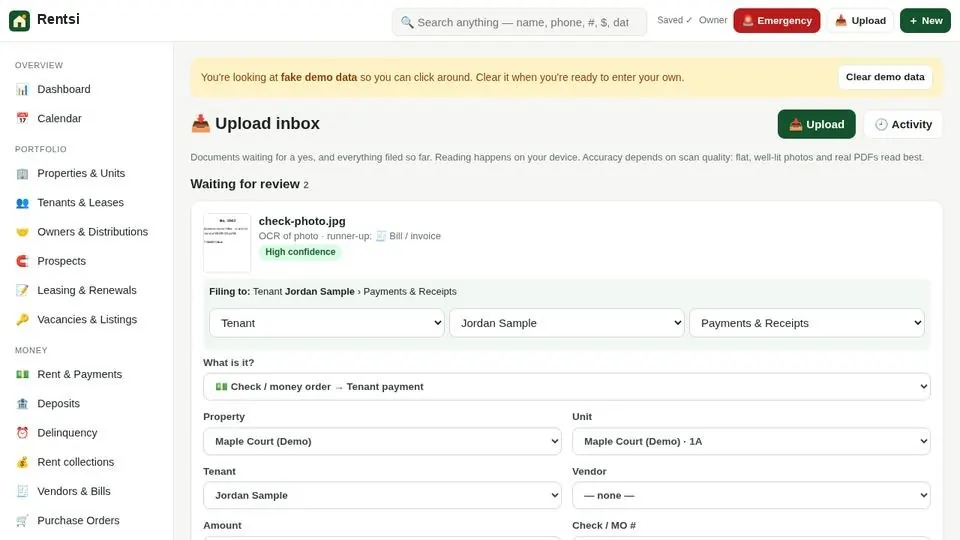Click the check-photo.jpg file name

coord(302,221)
